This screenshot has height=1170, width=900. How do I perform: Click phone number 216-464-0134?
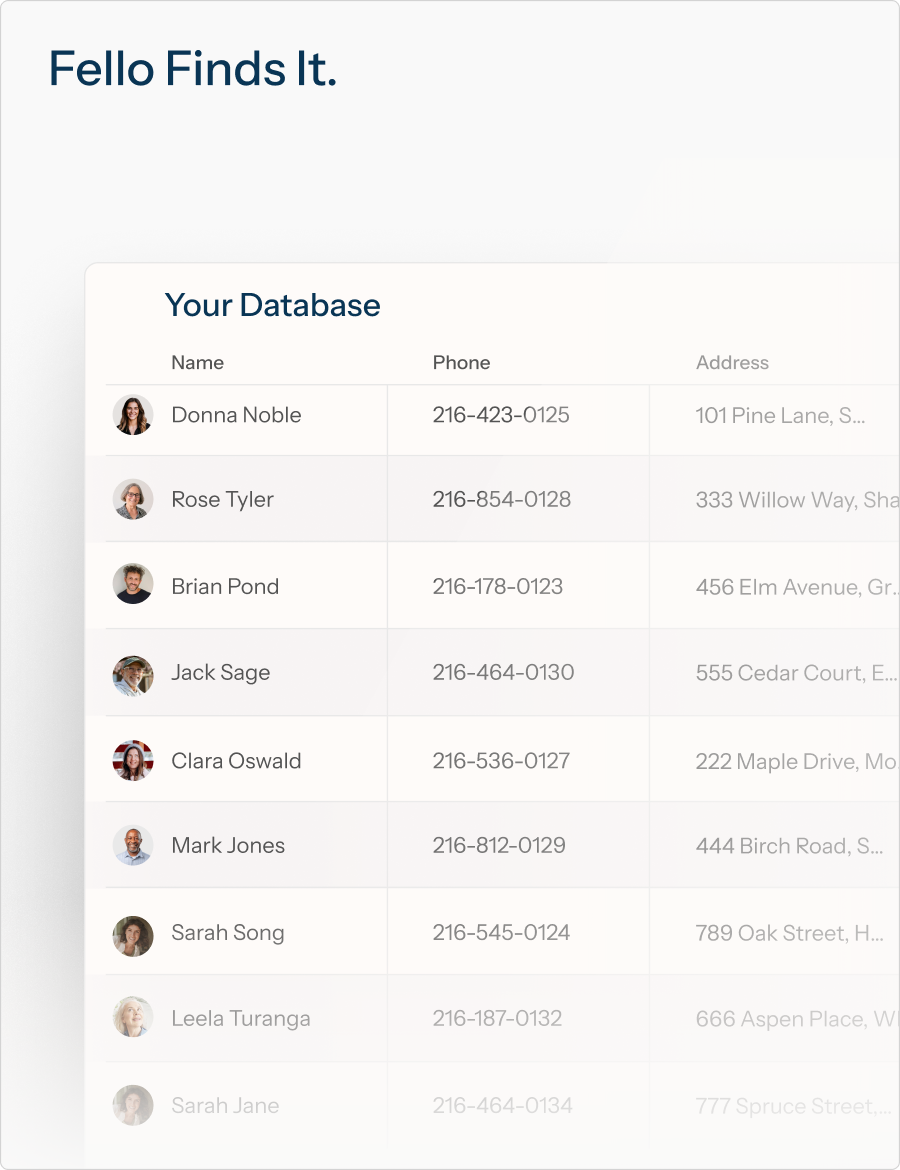click(502, 1106)
